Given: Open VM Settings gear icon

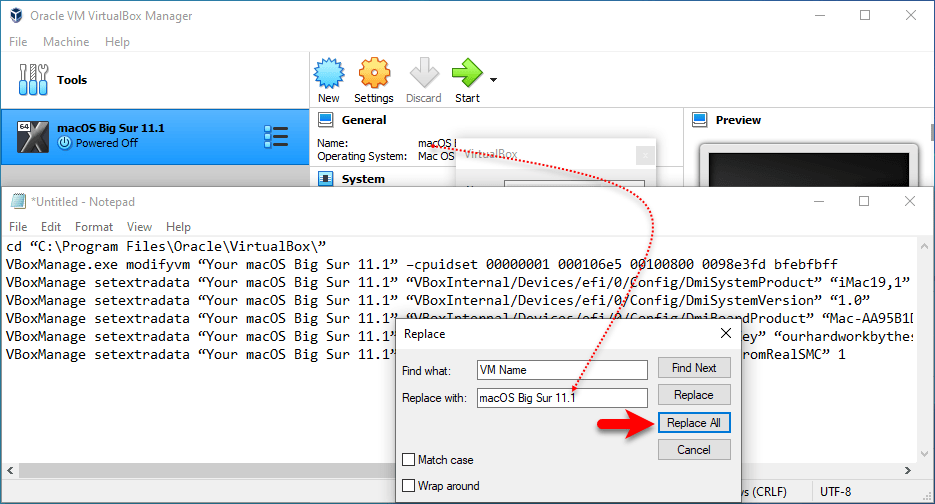Looking at the screenshot, I should click(374, 73).
